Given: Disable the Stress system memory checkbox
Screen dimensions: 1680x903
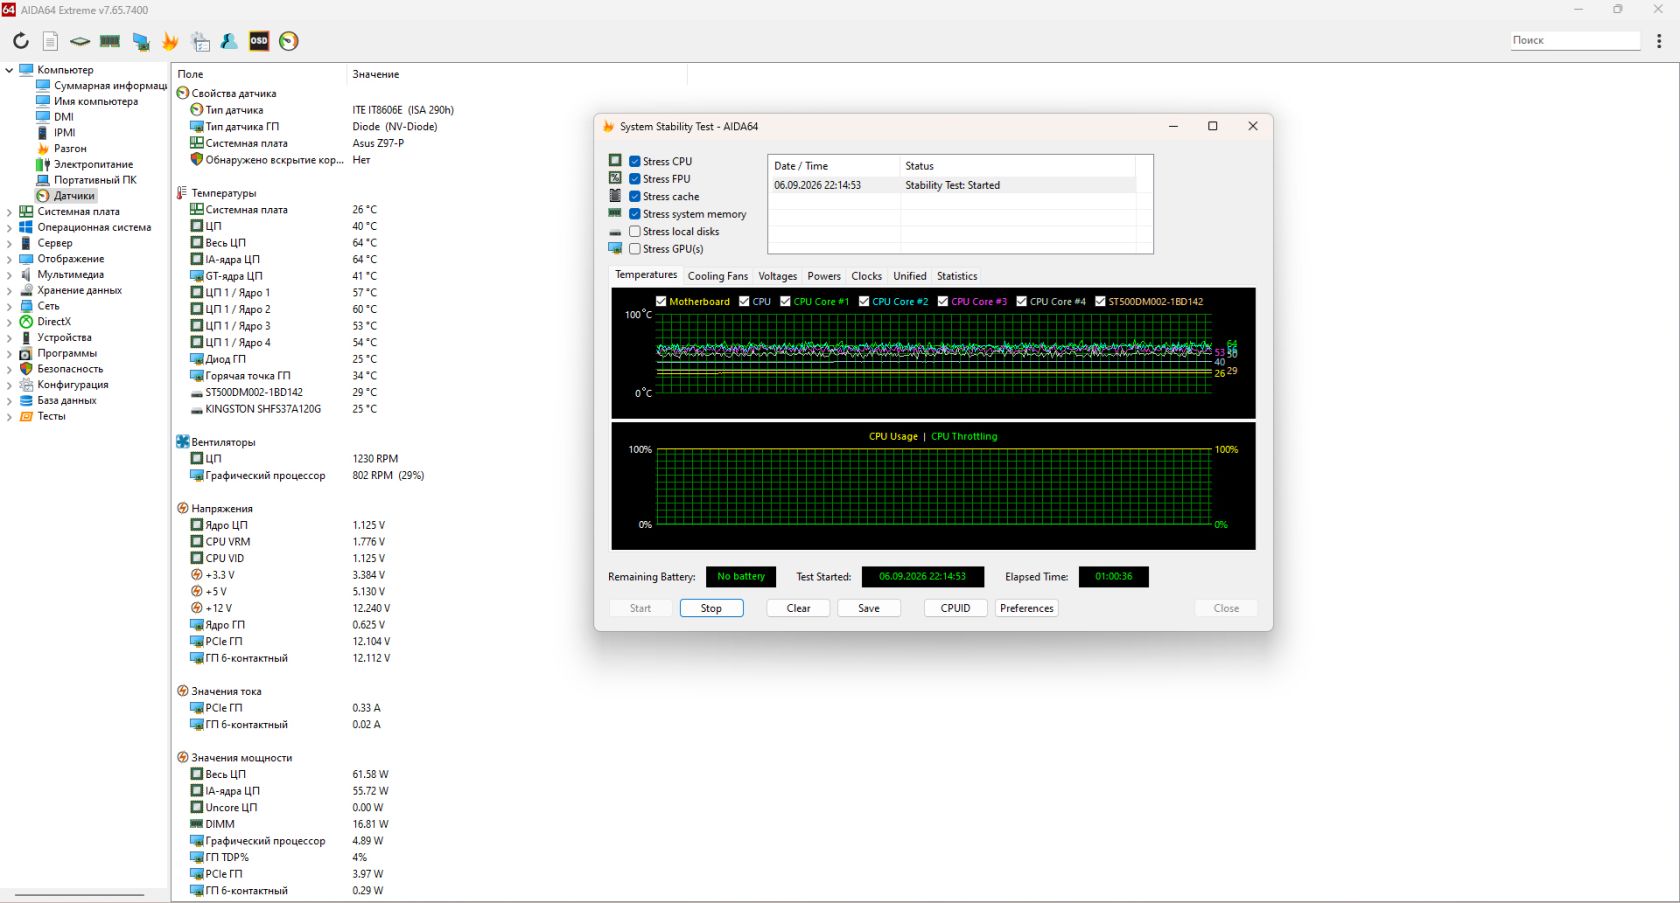Looking at the screenshot, I should click(634, 214).
